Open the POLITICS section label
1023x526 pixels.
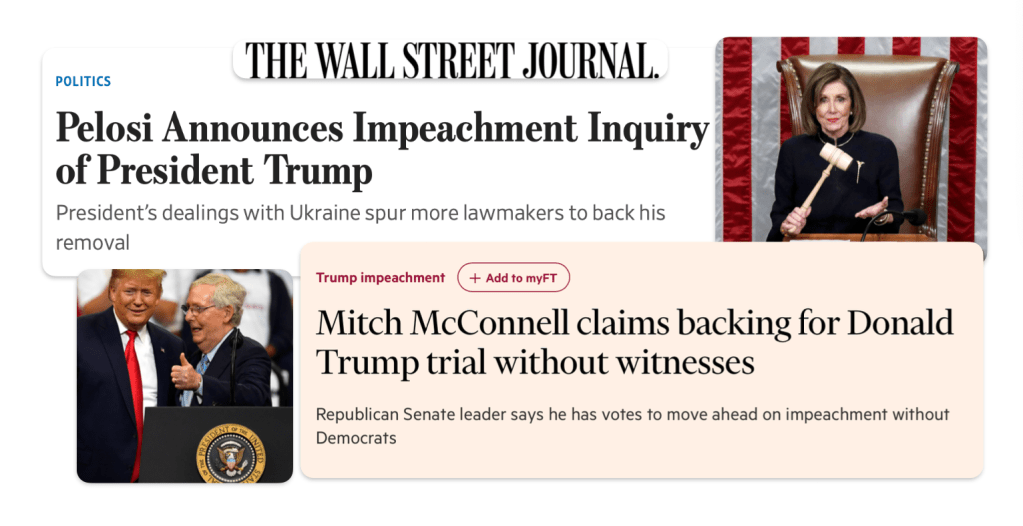pyautogui.click(x=83, y=81)
